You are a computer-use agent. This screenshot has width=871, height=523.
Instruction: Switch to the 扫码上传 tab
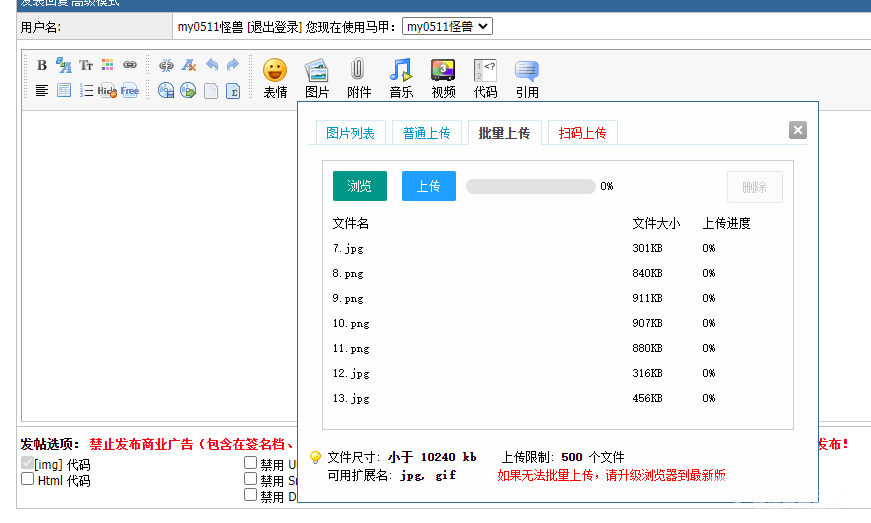coord(582,133)
